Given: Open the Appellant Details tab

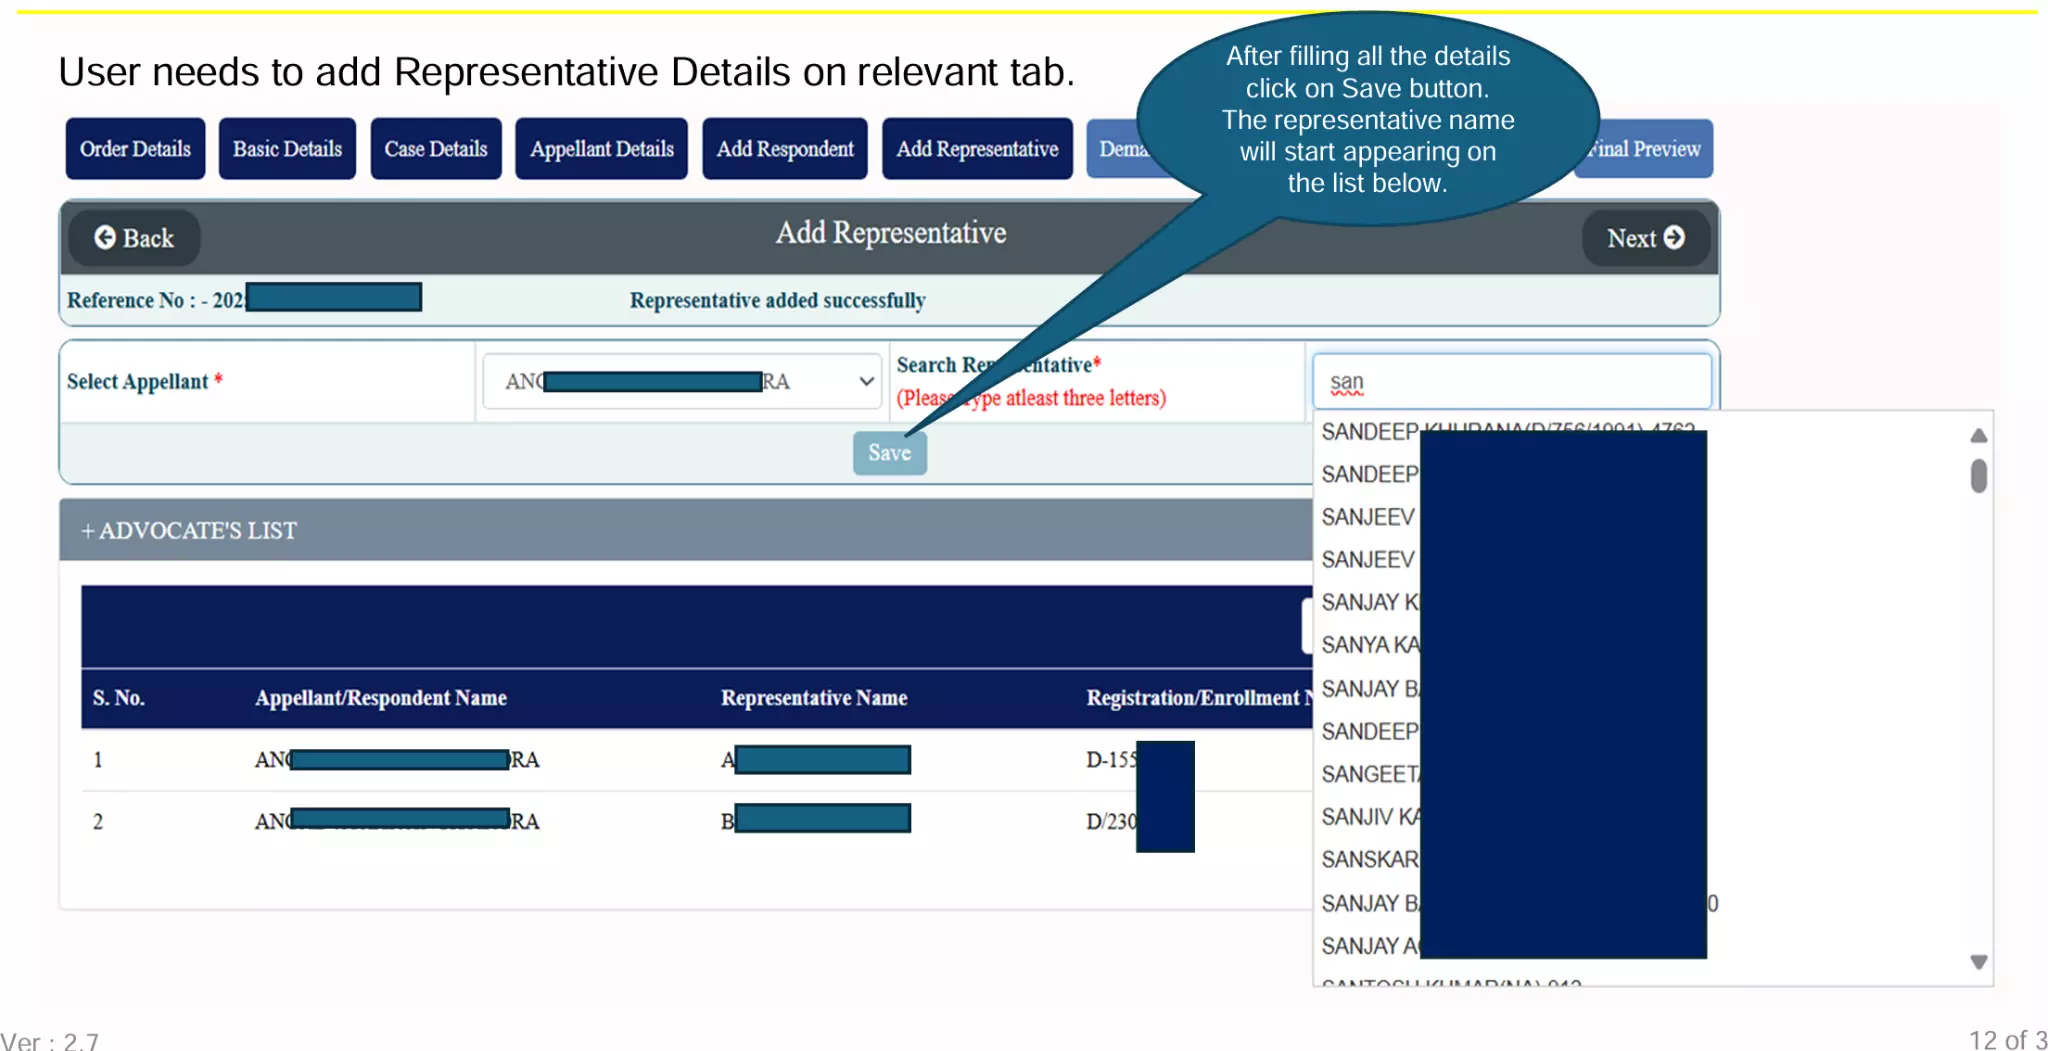Looking at the screenshot, I should point(601,149).
